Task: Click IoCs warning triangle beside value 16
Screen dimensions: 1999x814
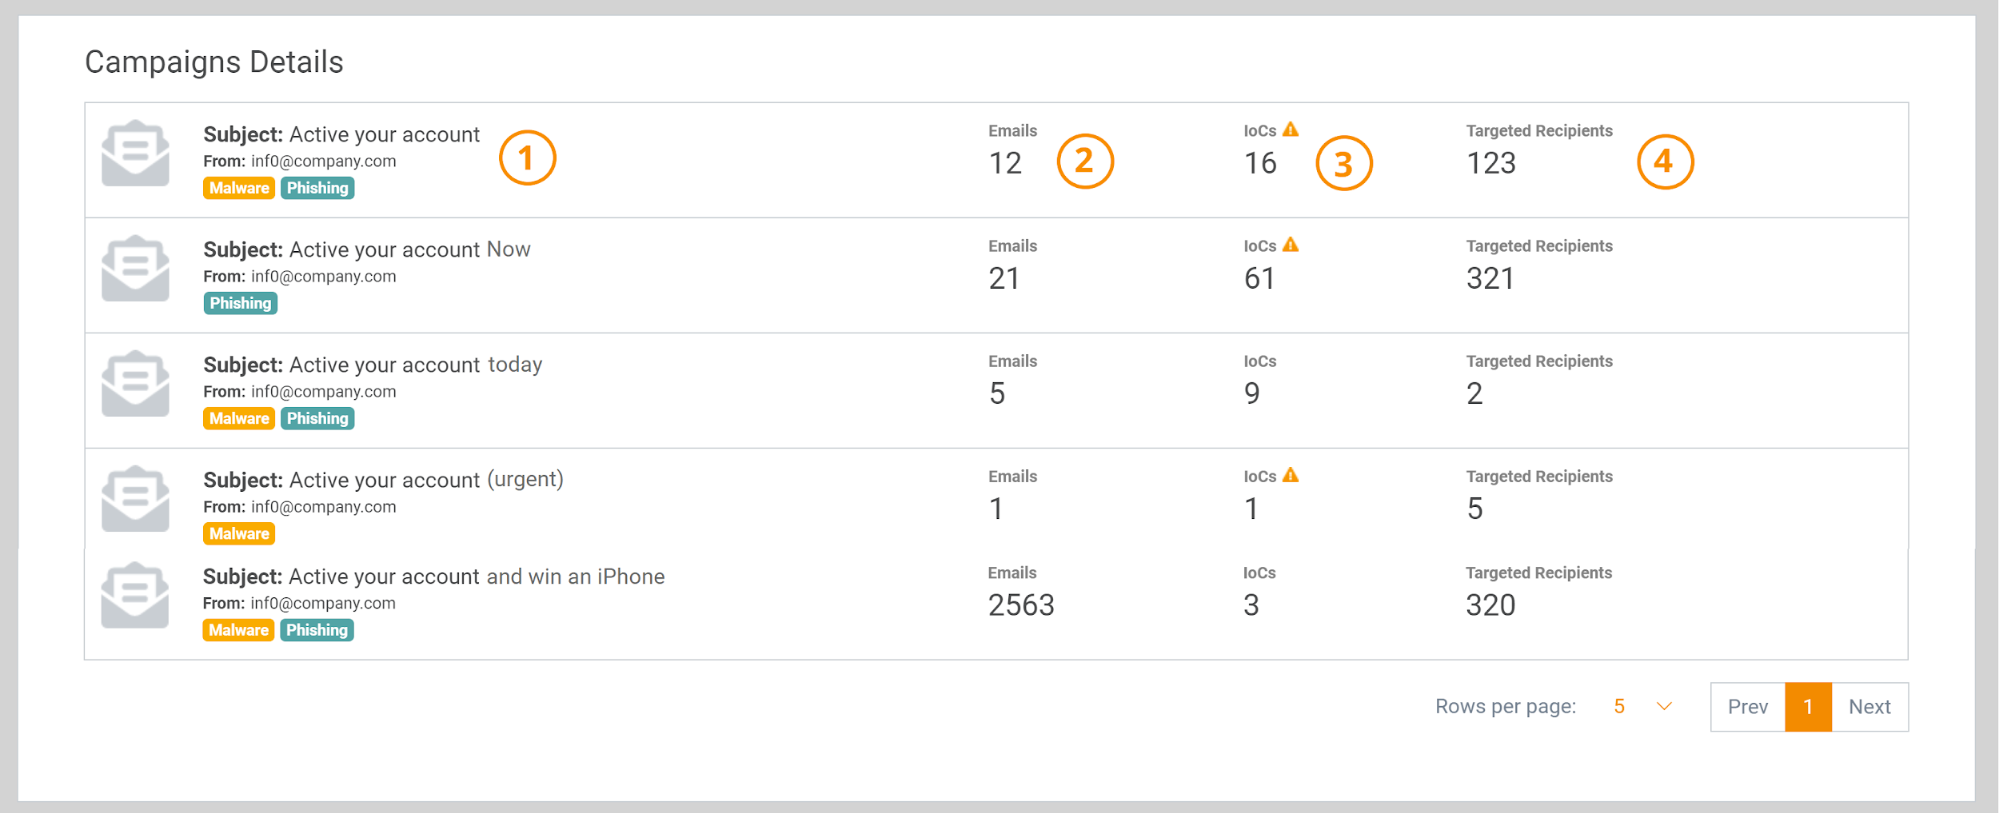Action: (1291, 130)
